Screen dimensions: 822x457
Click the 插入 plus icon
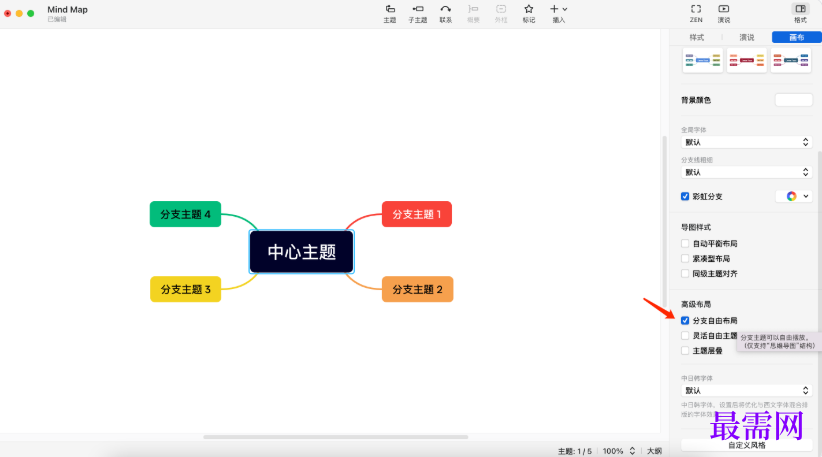[x=557, y=9]
